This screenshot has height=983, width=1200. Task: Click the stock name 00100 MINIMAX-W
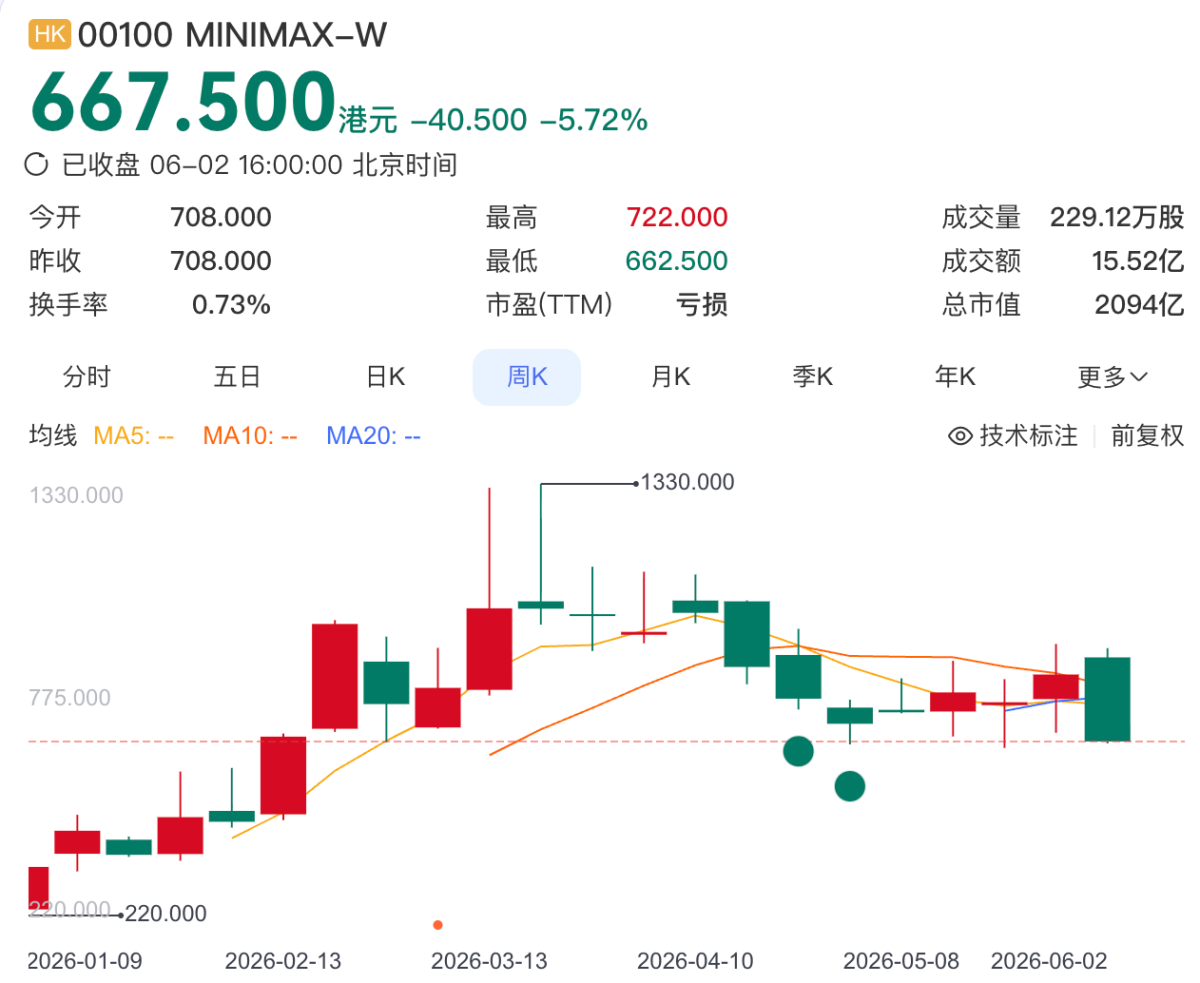click(232, 35)
